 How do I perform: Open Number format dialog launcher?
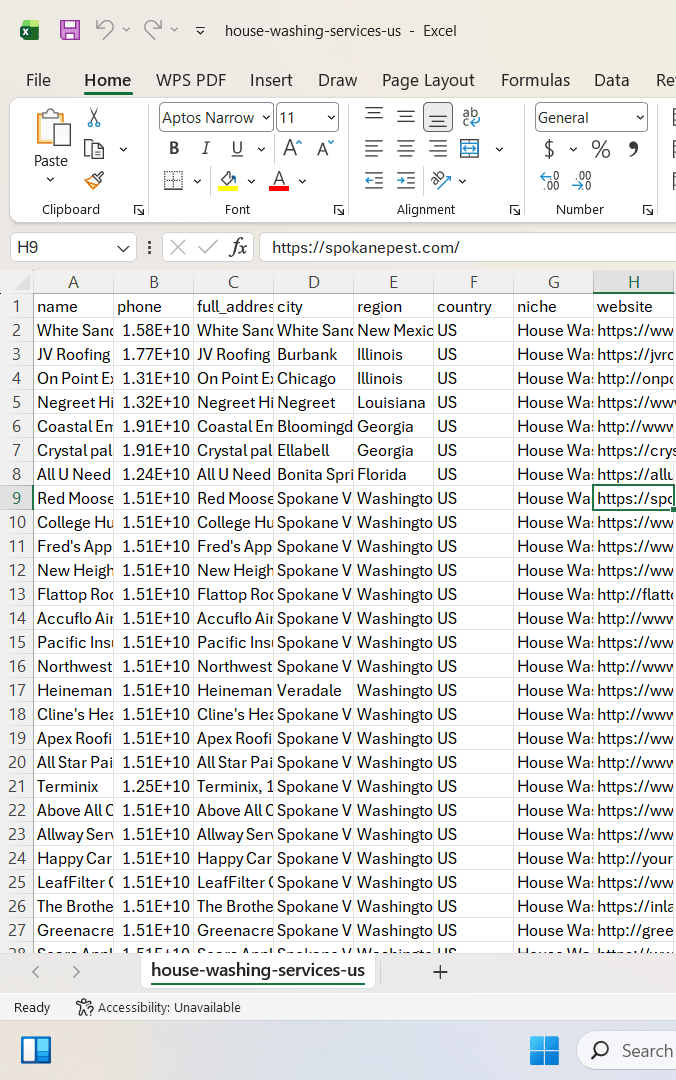(x=648, y=211)
